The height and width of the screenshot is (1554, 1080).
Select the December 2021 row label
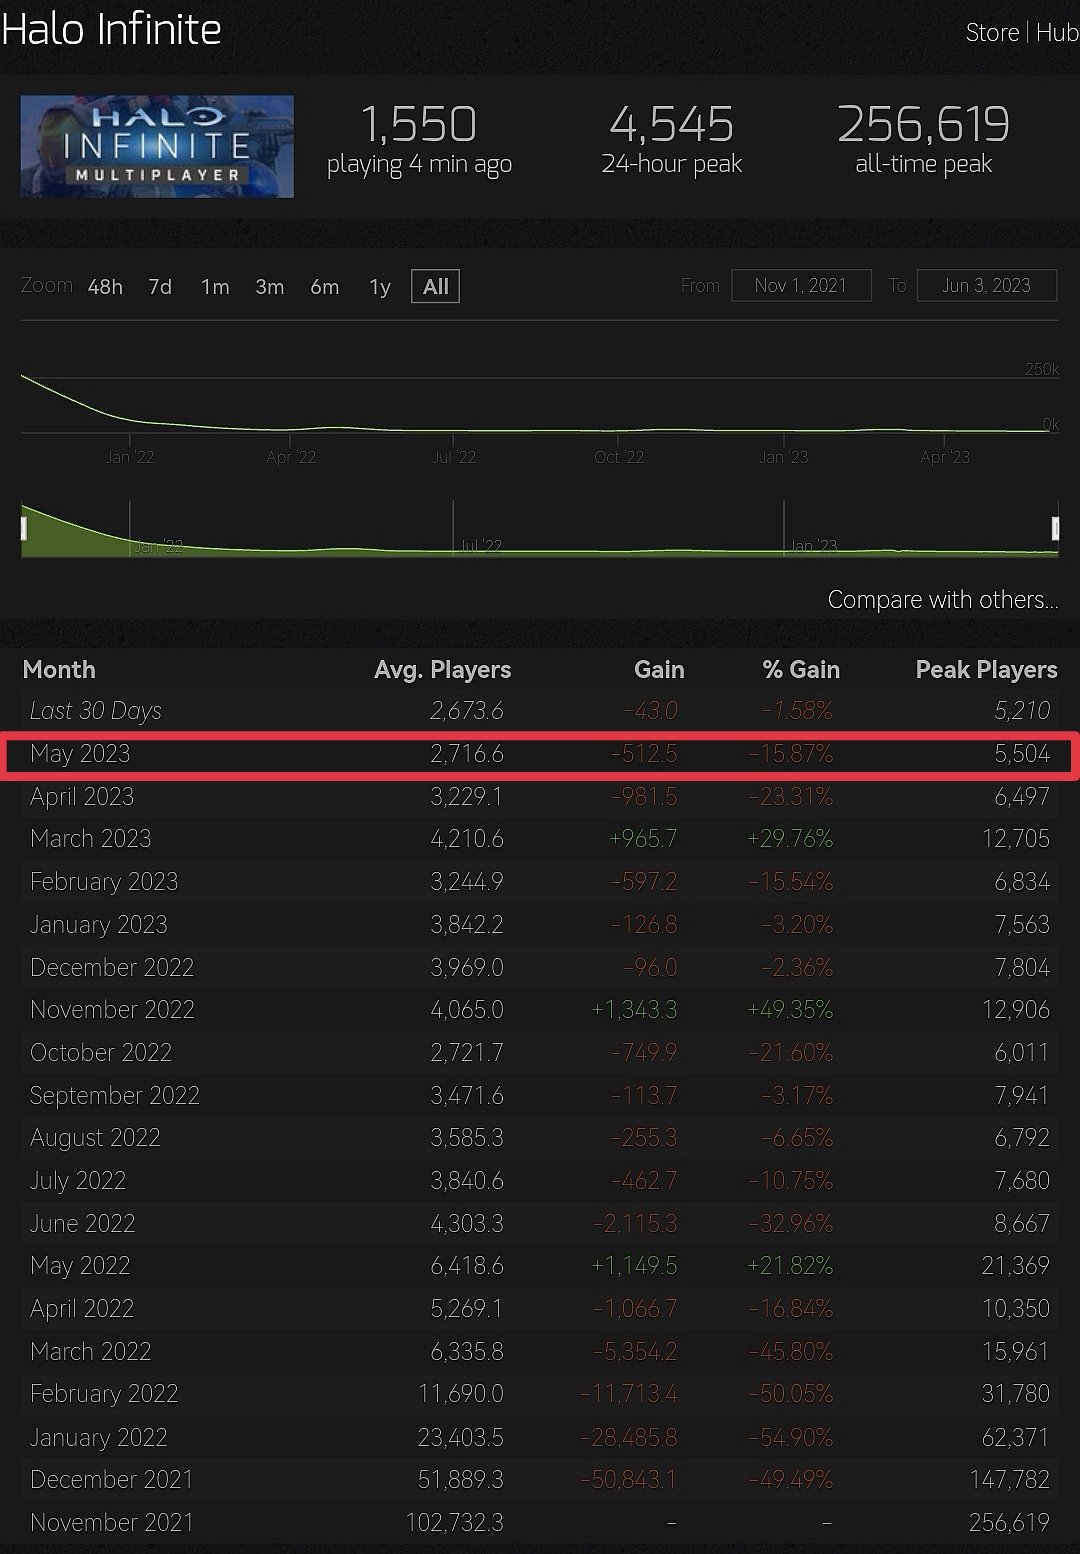tap(112, 1480)
